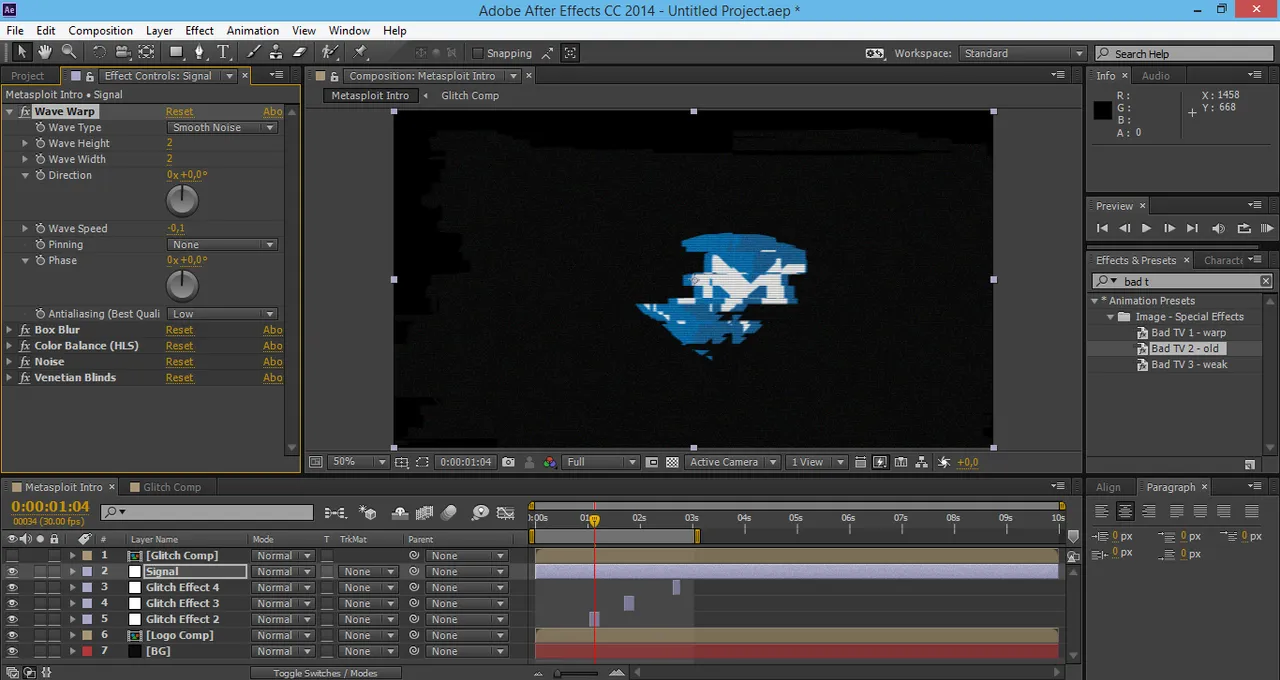The image size is (1280, 680).
Task: Toggle the transparency grid icon
Action: point(672,462)
